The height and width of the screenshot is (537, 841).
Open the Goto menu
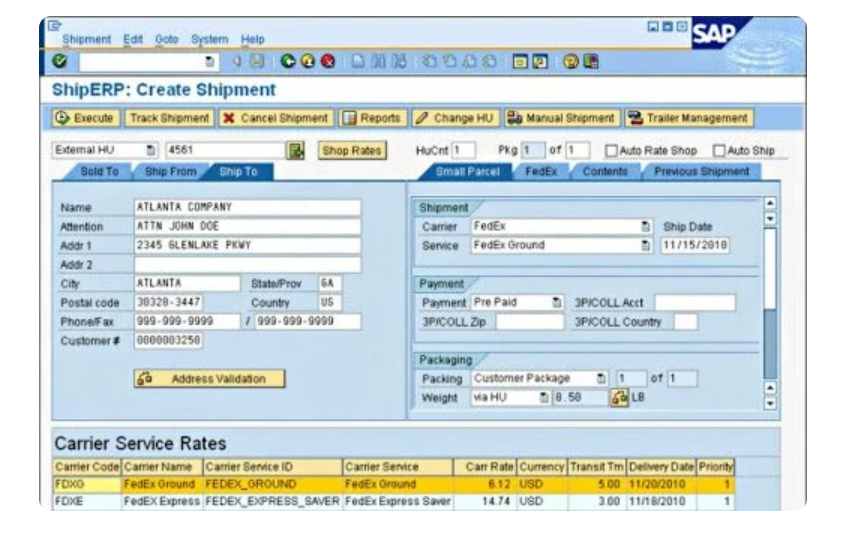point(166,39)
